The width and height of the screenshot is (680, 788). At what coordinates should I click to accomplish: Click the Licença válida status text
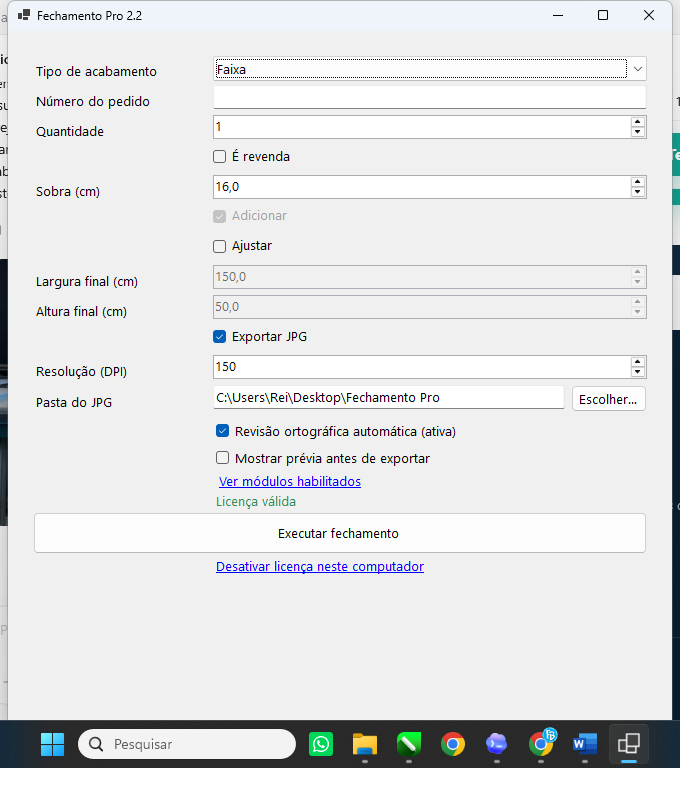[256, 502]
